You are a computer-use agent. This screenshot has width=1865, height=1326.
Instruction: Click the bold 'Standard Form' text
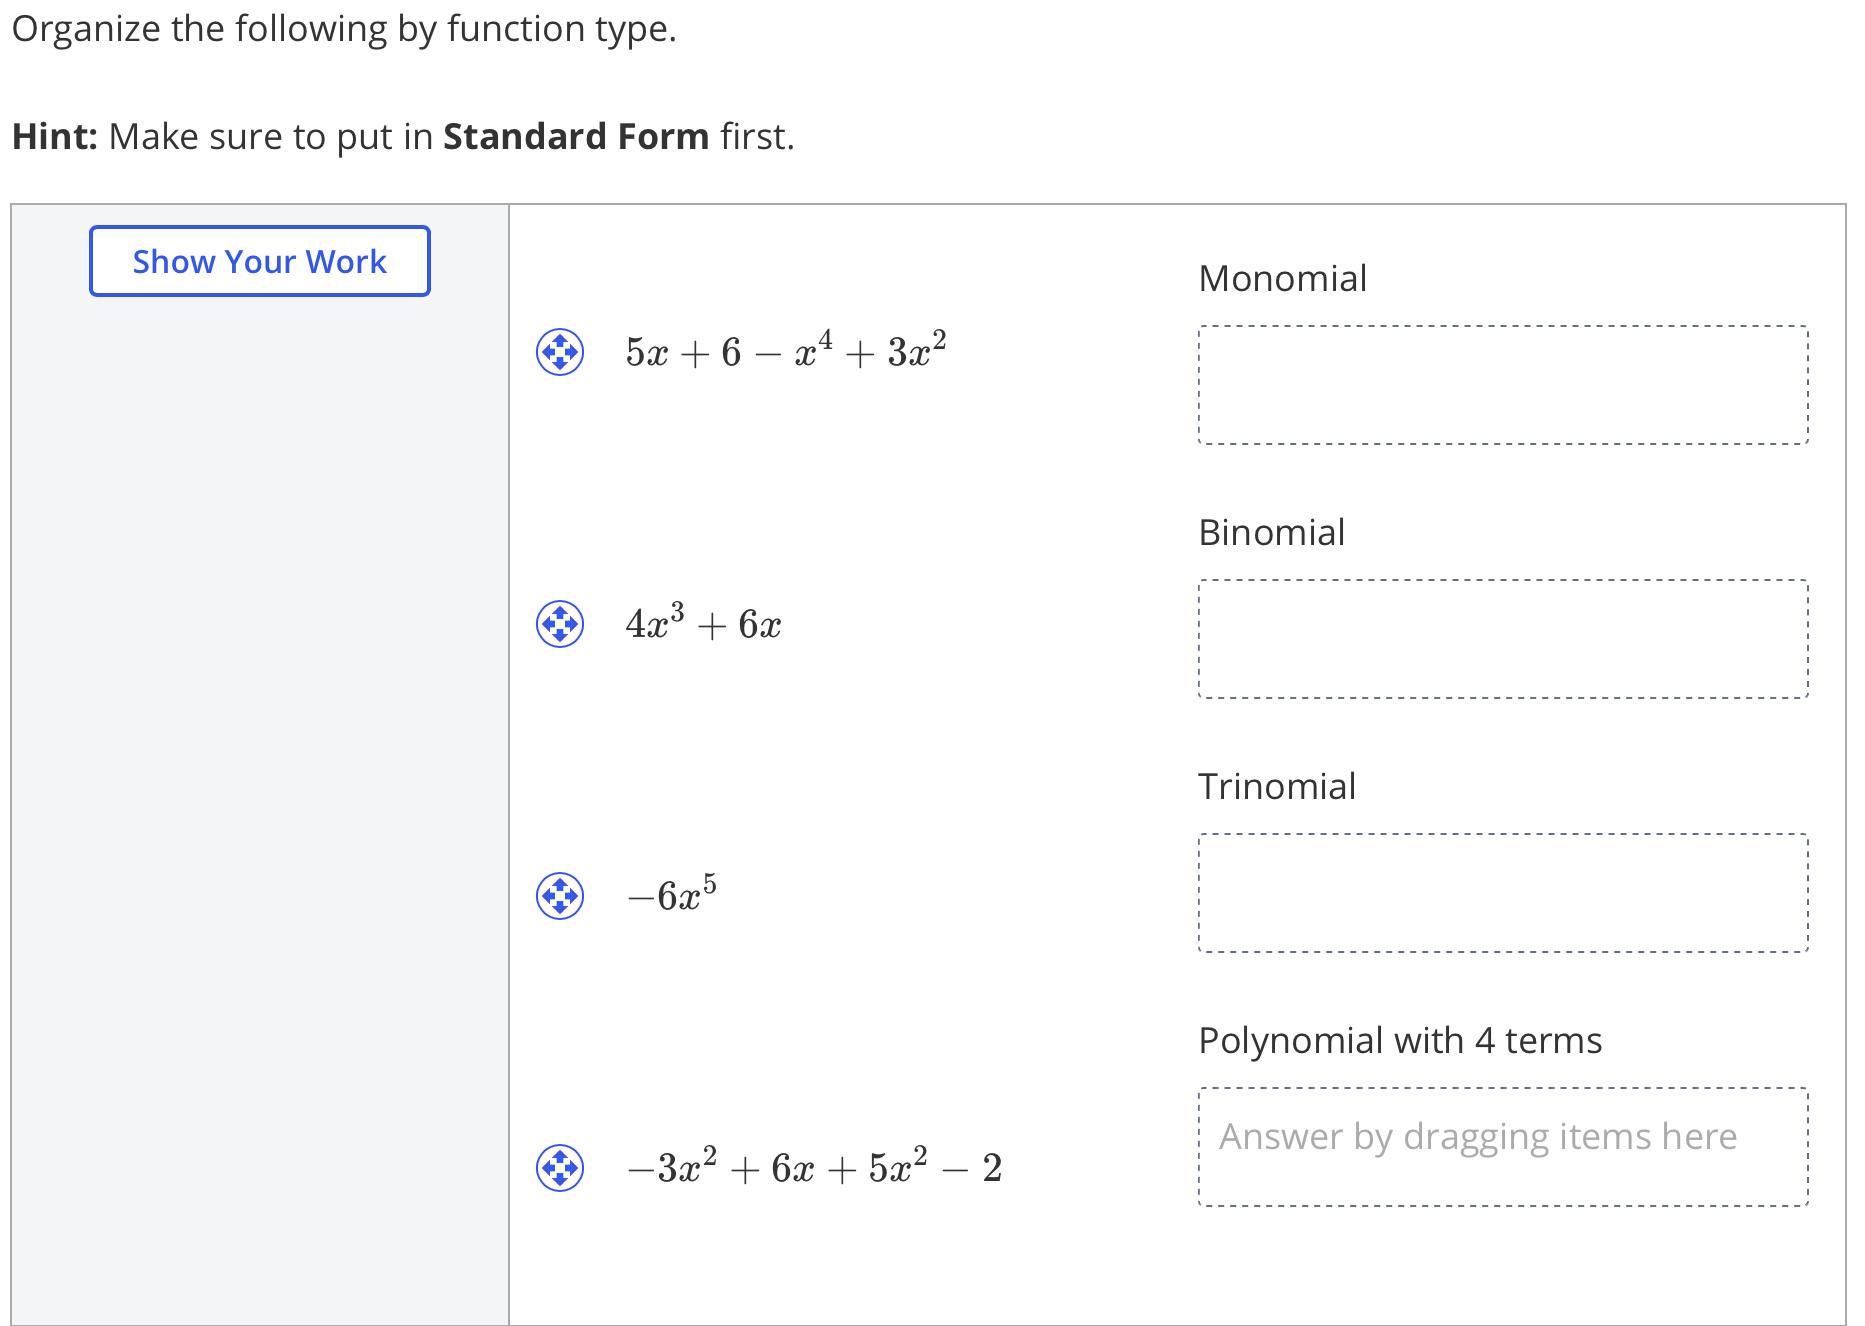click(x=576, y=136)
